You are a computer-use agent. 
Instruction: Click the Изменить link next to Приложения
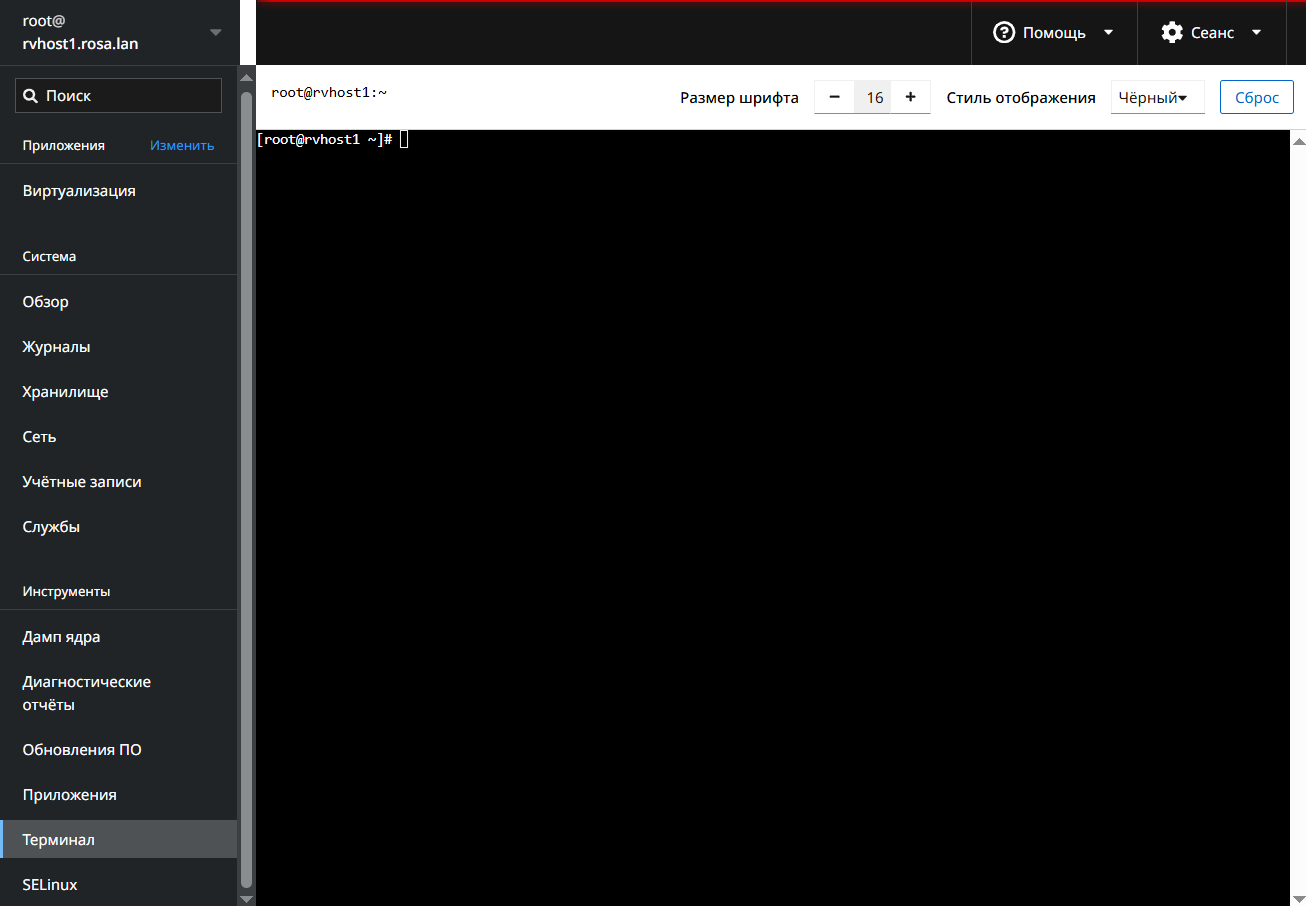click(x=182, y=145)
